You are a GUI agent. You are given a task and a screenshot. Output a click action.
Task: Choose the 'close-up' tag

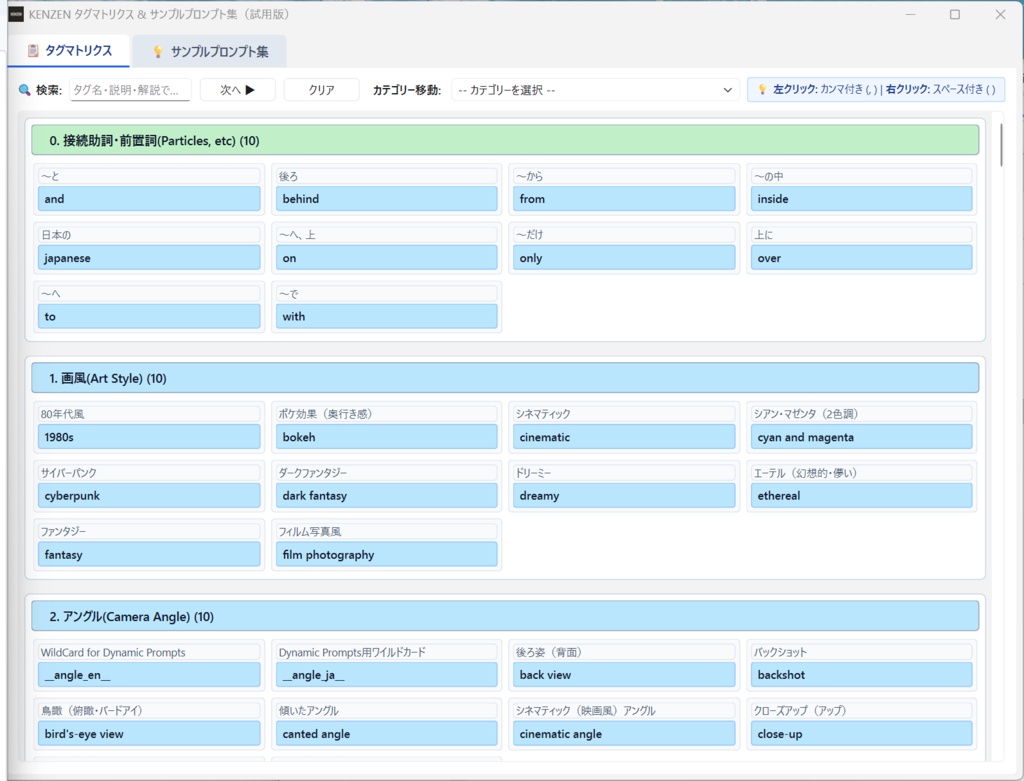[861, 733]
